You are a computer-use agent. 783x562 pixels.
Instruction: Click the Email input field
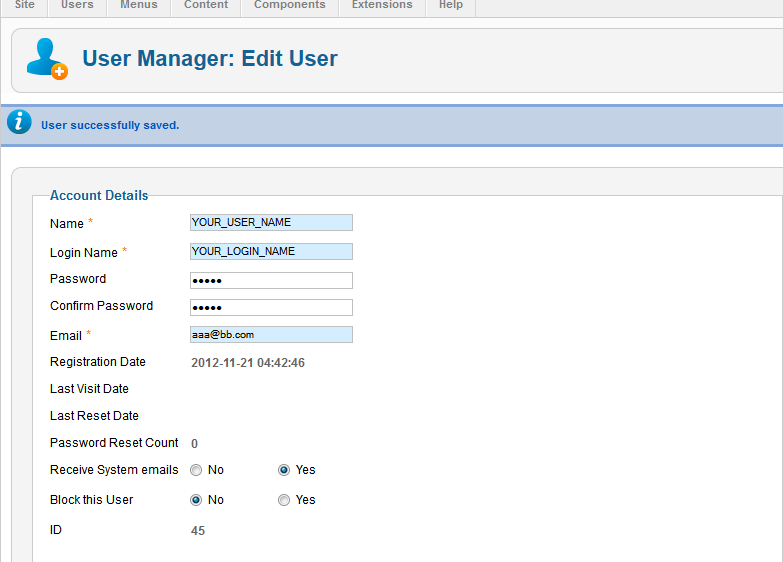click(271, 335)
